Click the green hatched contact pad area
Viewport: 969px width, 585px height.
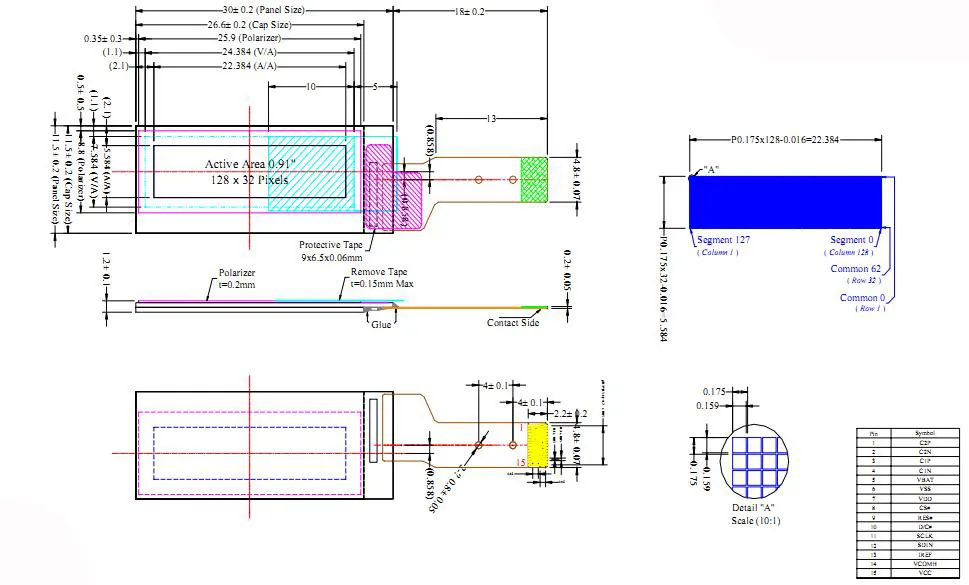534,179
